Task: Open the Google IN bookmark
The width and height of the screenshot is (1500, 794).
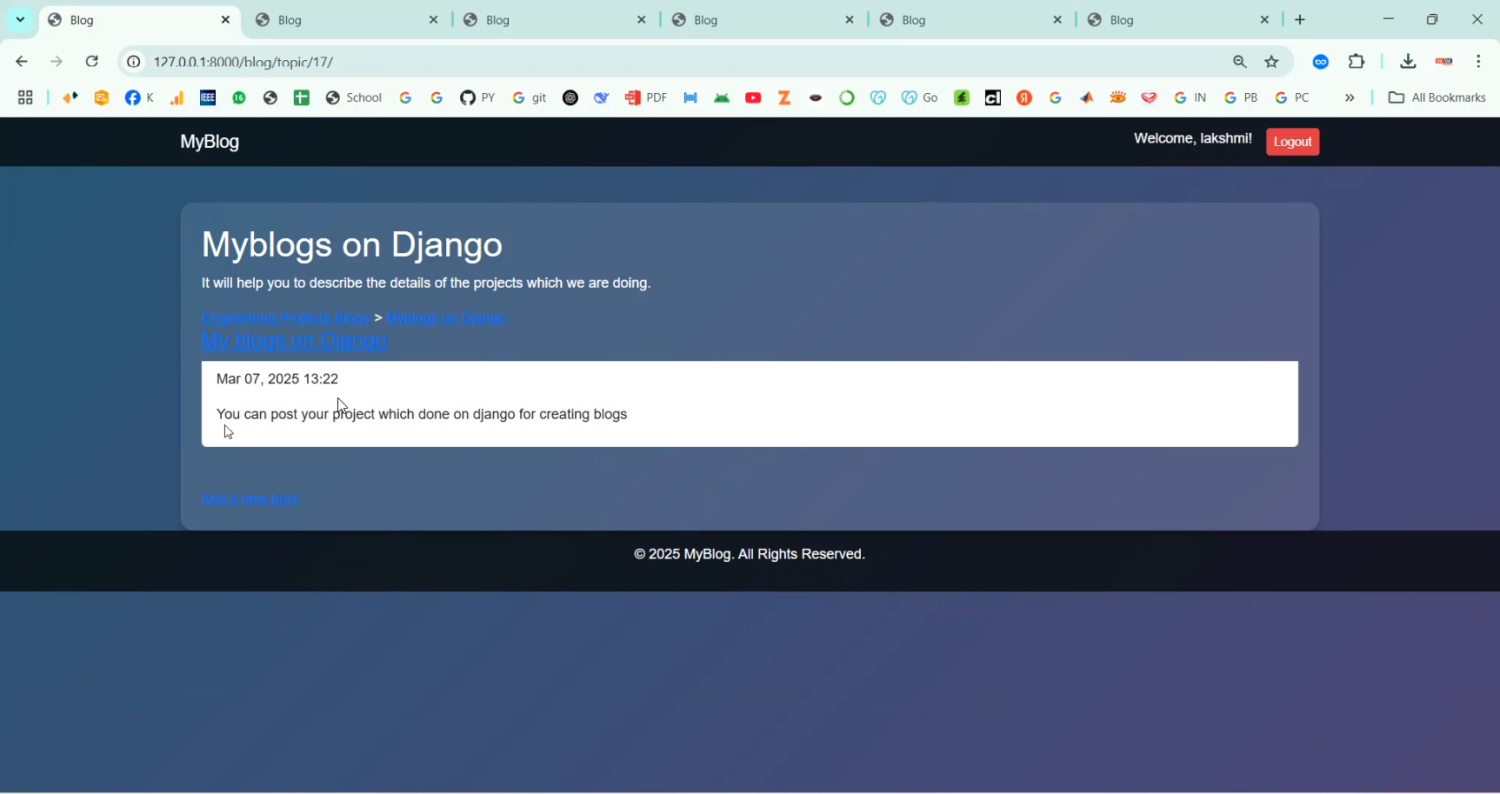Action: [x=1190, y=98]
